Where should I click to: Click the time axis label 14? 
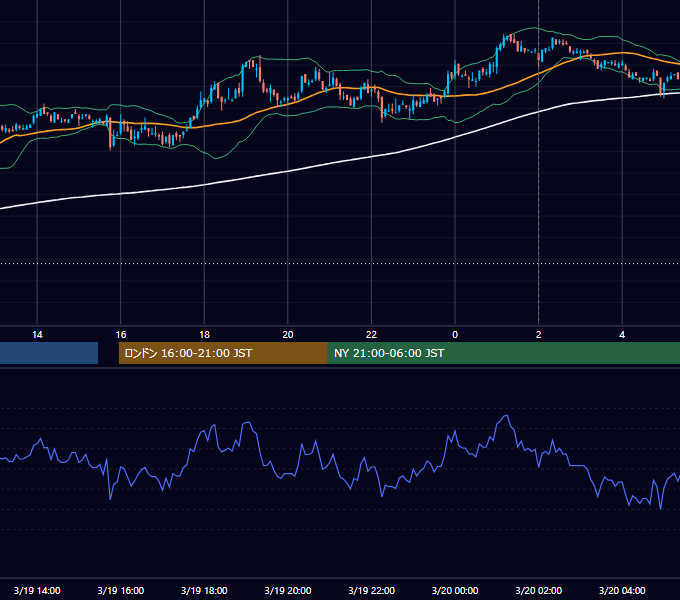[x=37, y=335]
